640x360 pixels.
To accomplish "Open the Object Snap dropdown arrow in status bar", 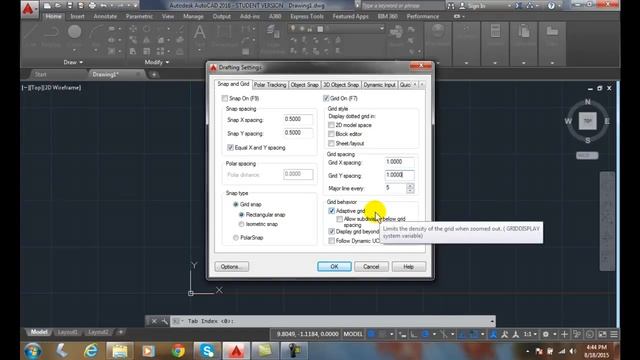I will pos(482,334).
